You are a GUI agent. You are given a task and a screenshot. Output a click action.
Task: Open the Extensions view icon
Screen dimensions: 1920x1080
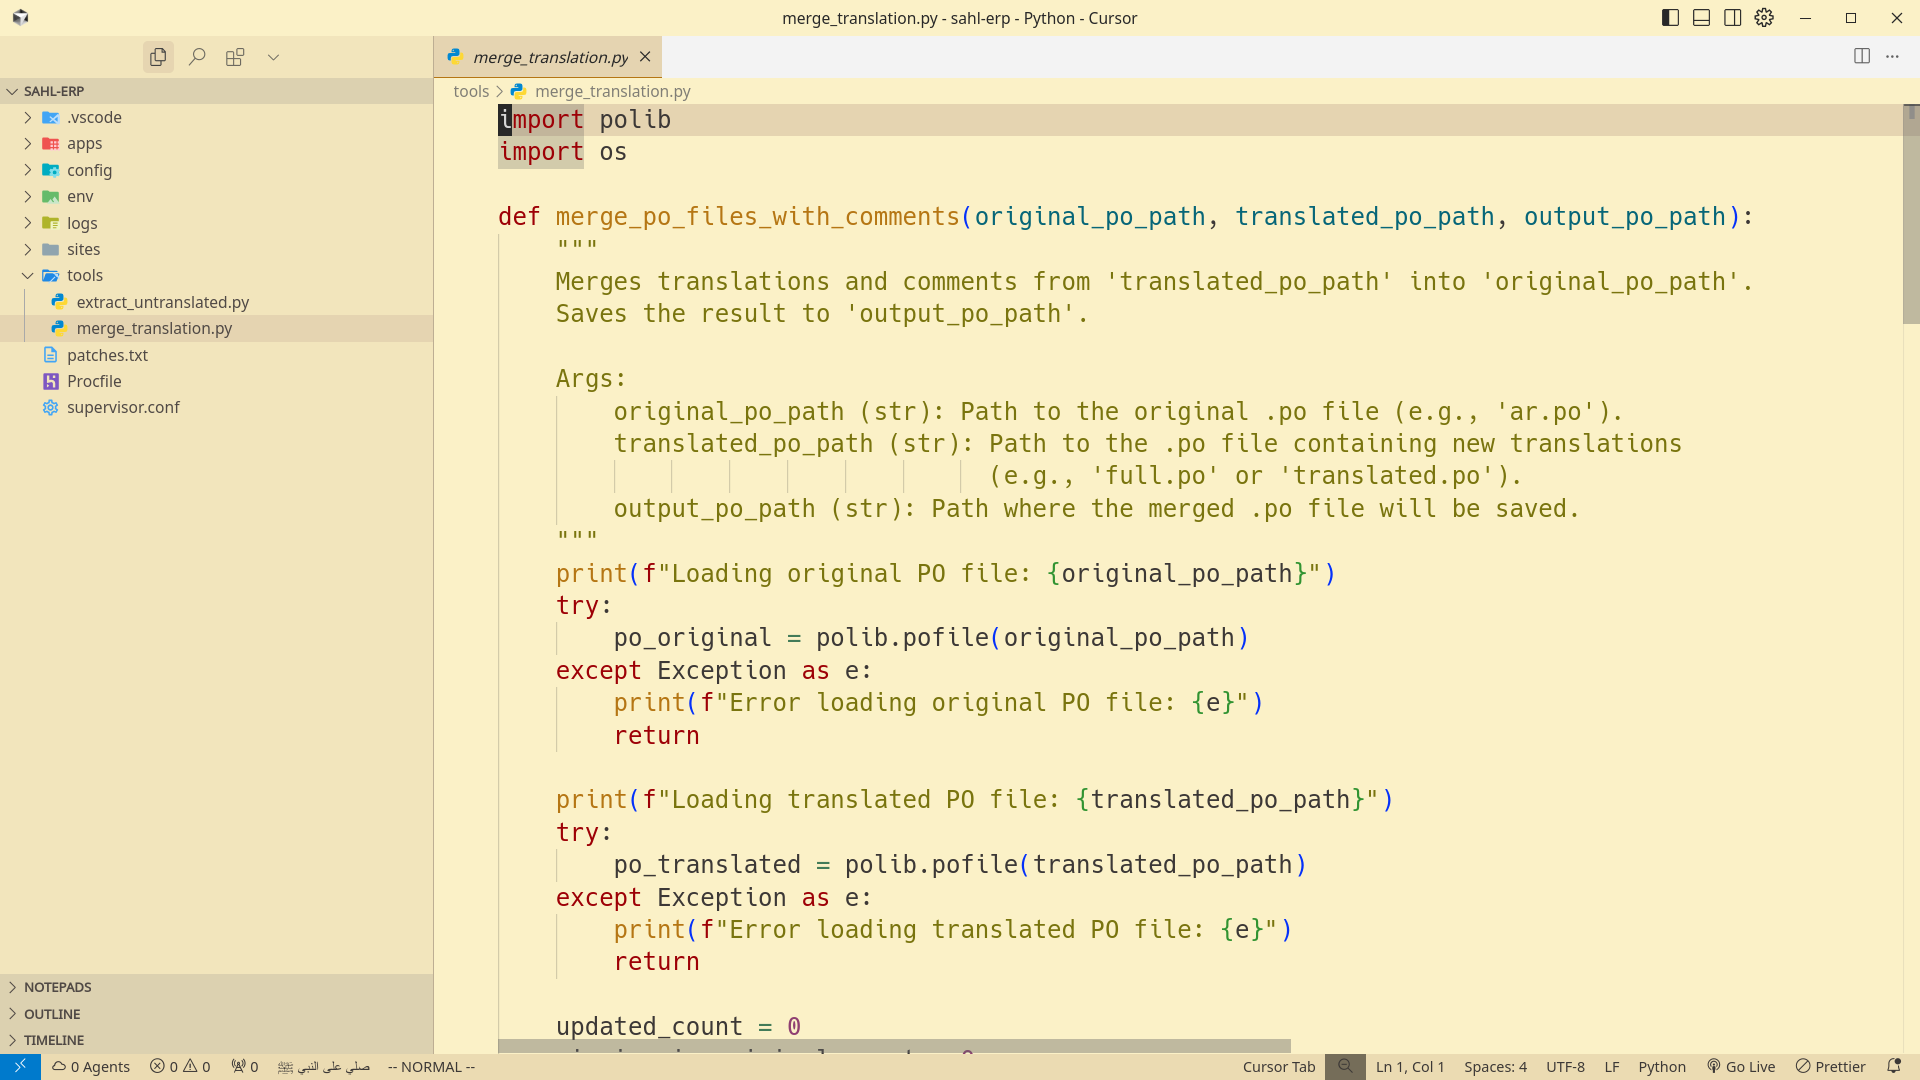click(235, 57)
